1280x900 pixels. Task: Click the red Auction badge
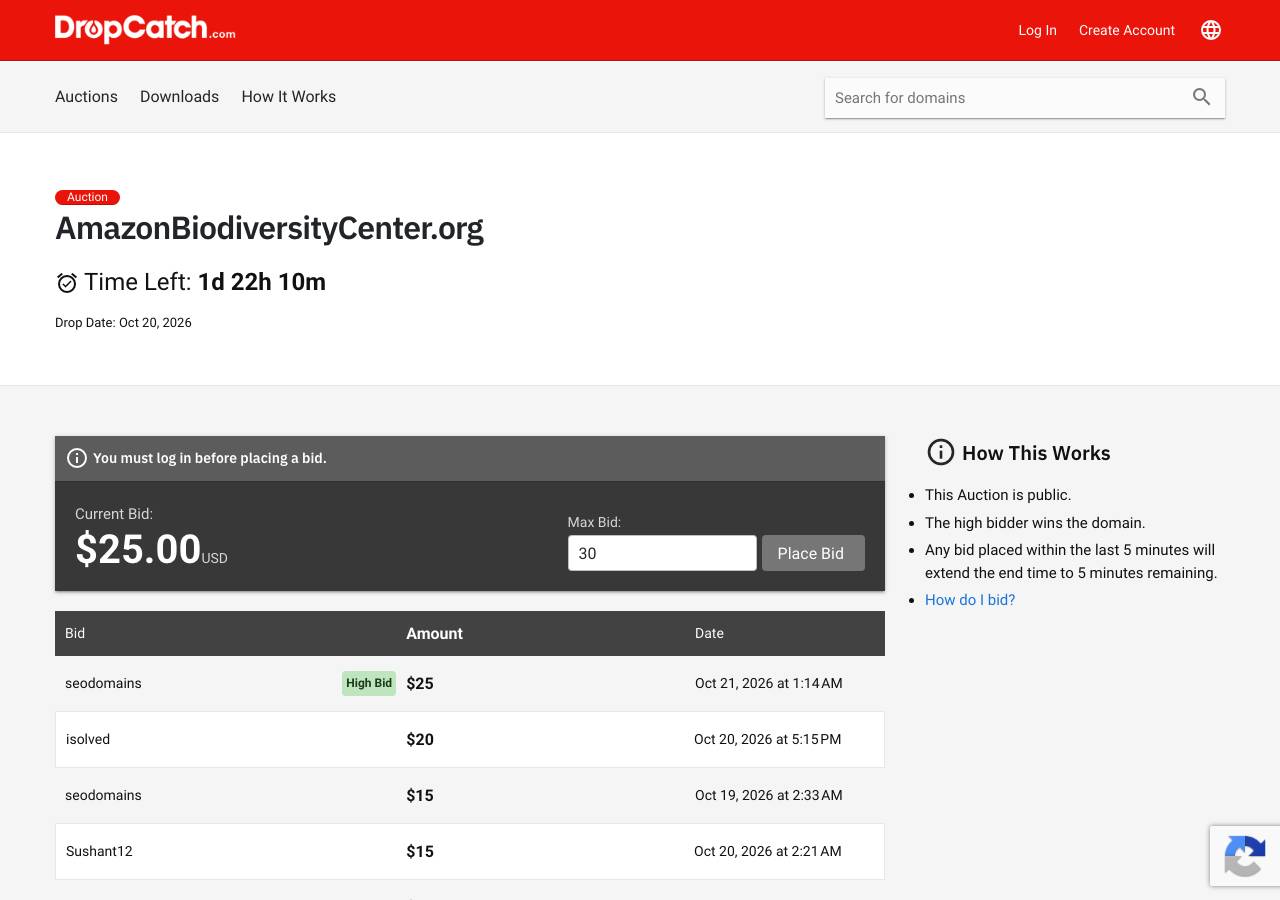87,197
